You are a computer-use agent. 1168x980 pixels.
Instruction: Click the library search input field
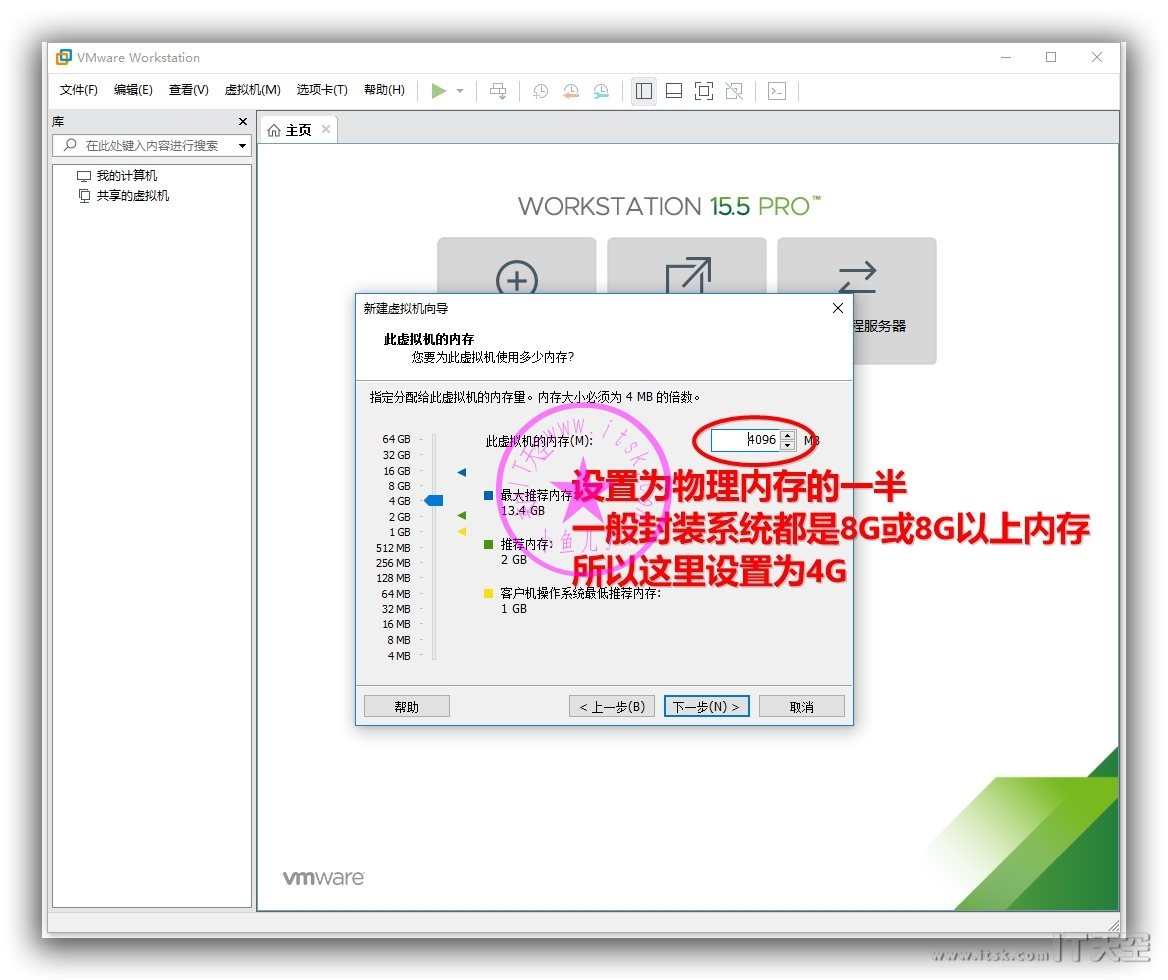tap(151, 145)
